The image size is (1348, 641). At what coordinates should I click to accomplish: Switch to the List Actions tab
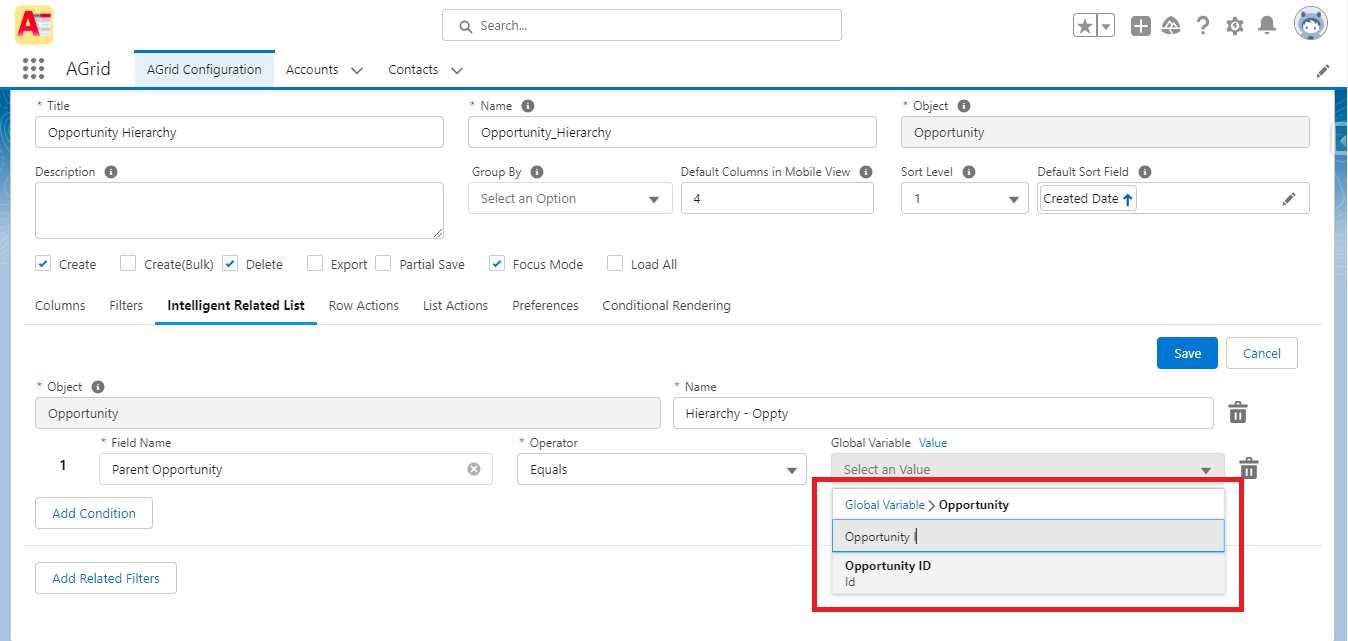point(455,306)
